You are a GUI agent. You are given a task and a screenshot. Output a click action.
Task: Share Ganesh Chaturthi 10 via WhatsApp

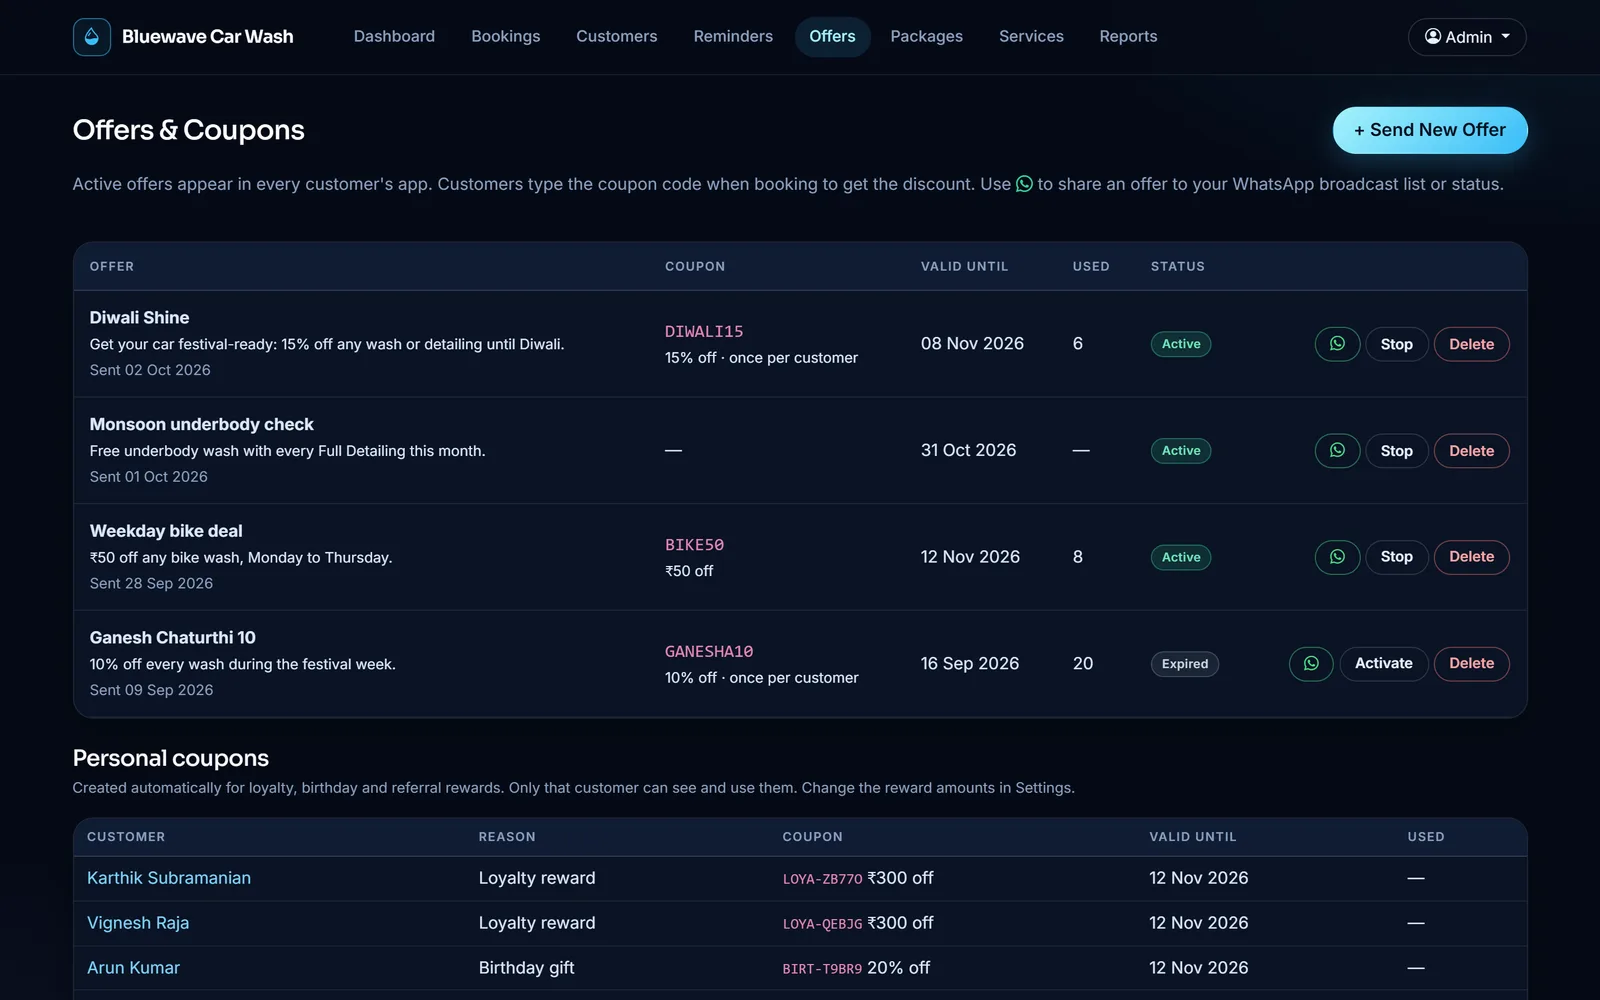(1311, 664)
